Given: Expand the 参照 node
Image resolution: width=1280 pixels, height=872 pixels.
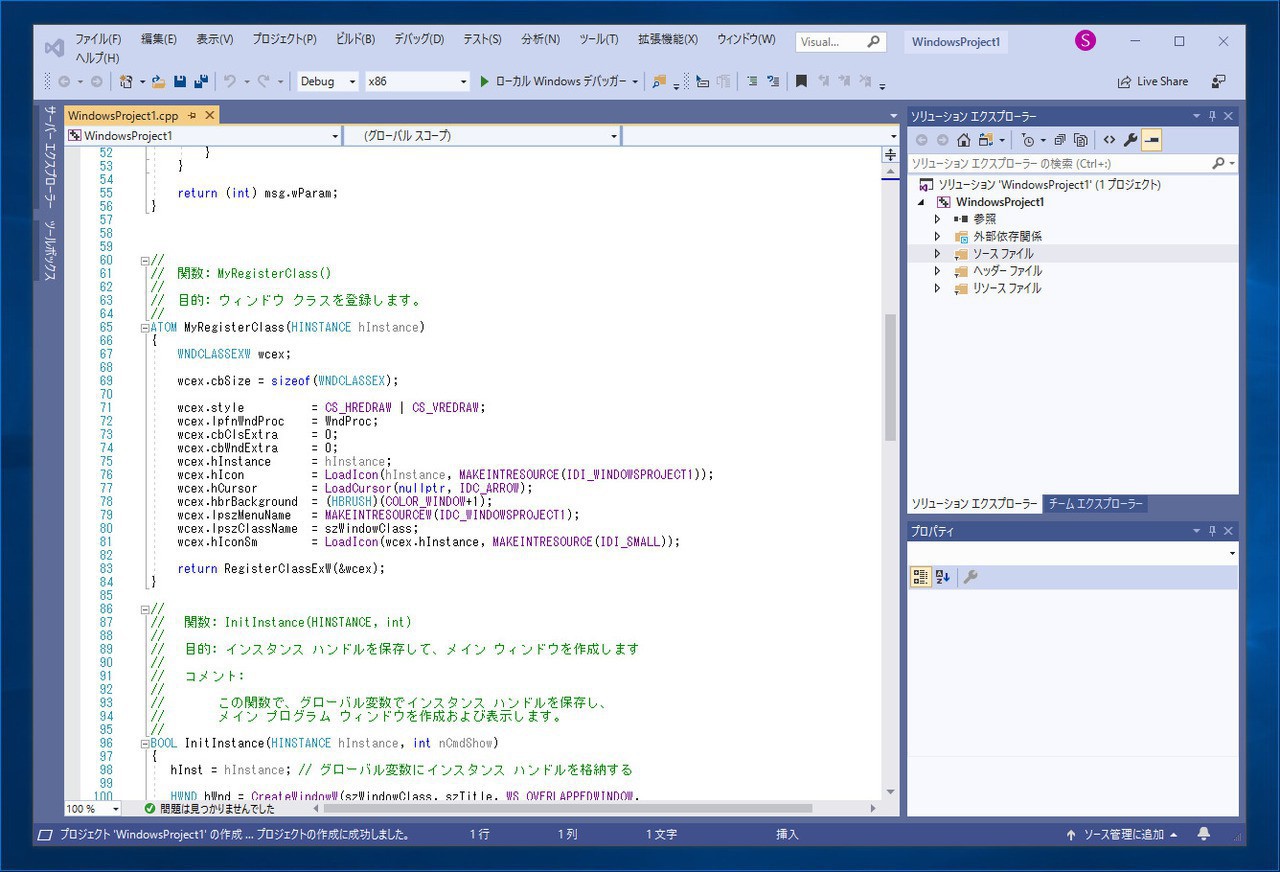Looking at the screenshot, I should [x=937, y=219].
